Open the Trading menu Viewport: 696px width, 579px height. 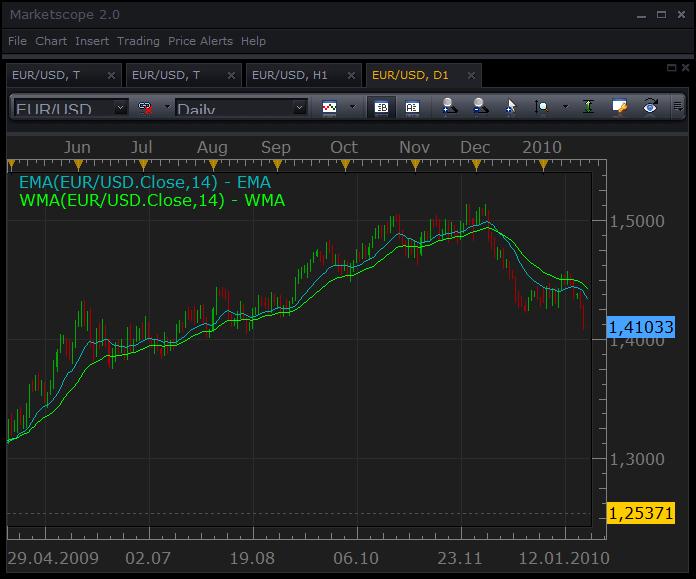point(138,41)
